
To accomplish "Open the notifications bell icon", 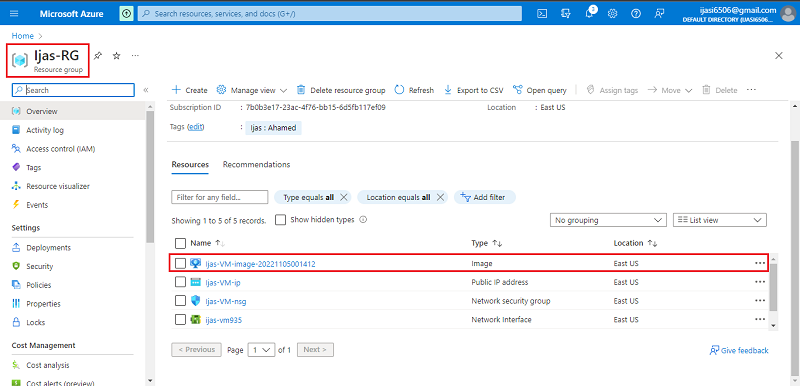I will tap(590, 14).
